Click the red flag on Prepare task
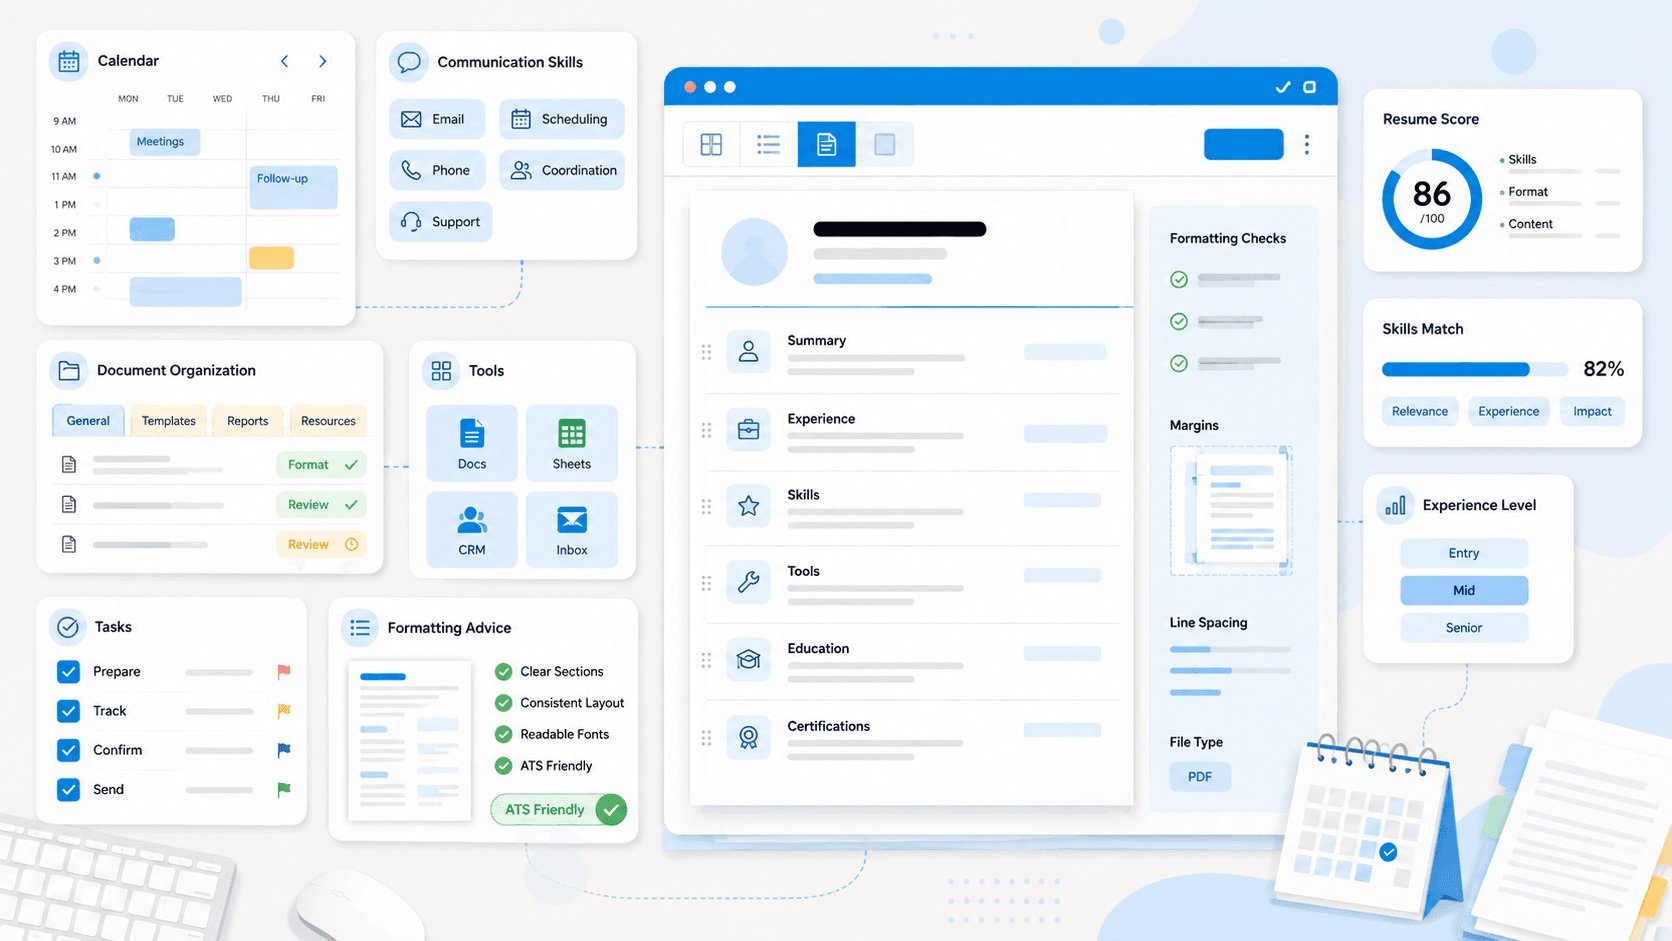The height and width of the screenshot is (941, 1672). pyautogui.click(x=284, y=672)
